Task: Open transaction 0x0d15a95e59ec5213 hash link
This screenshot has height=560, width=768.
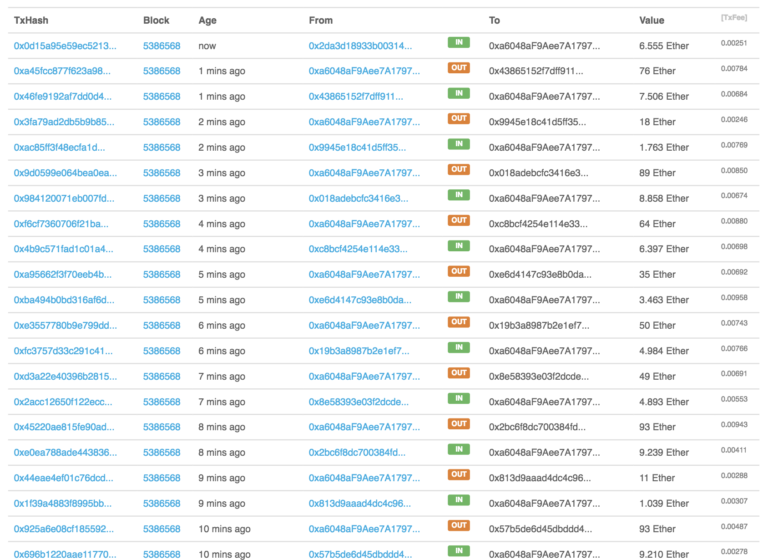Action: (65, 46)
